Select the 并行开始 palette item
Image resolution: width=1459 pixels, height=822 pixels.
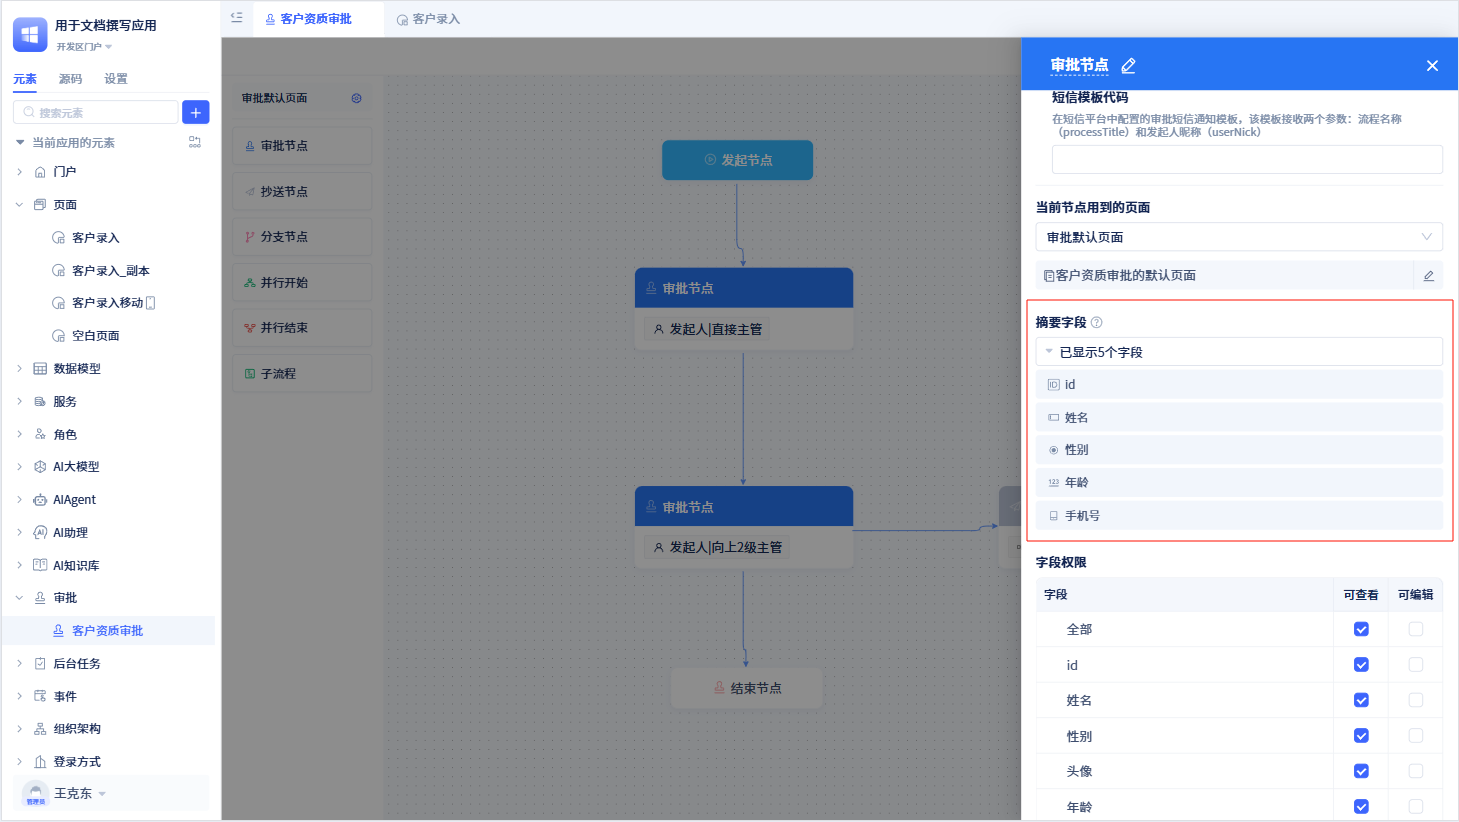(302, 282)
